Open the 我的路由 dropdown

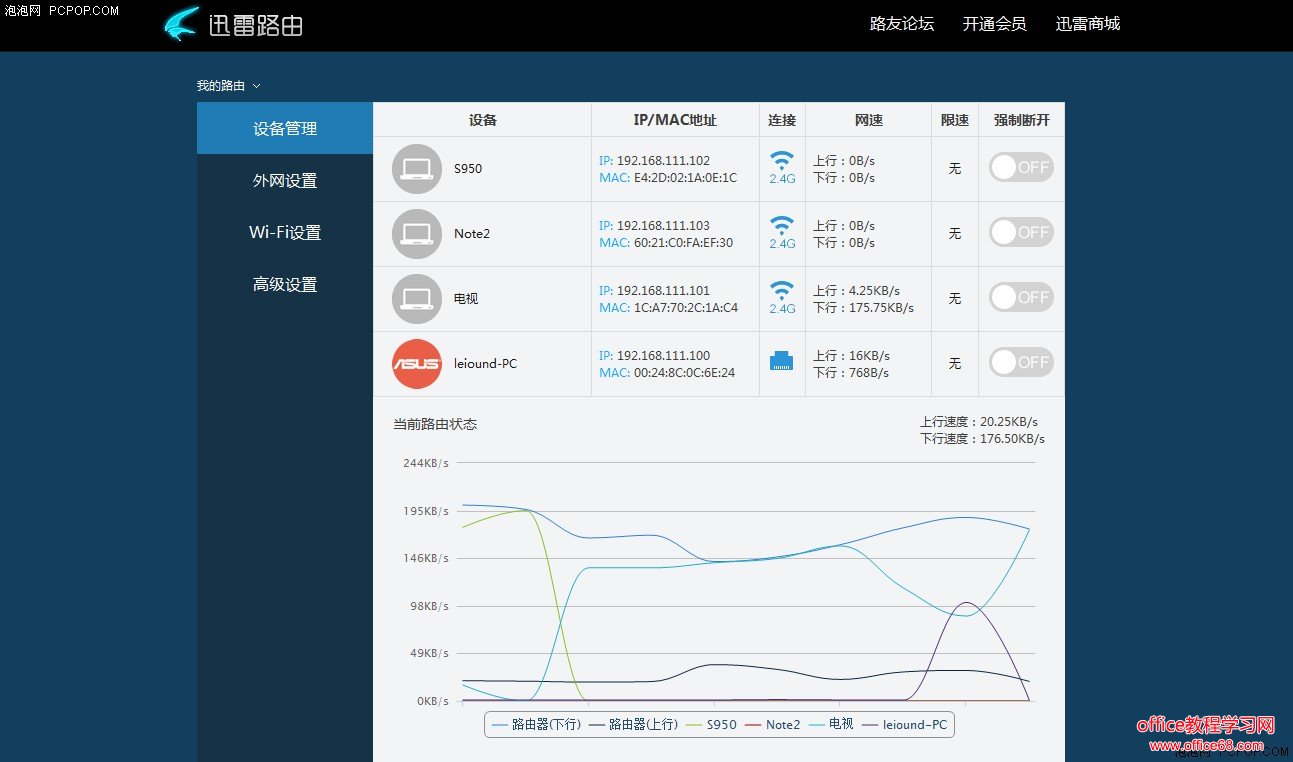pos(229,85)
